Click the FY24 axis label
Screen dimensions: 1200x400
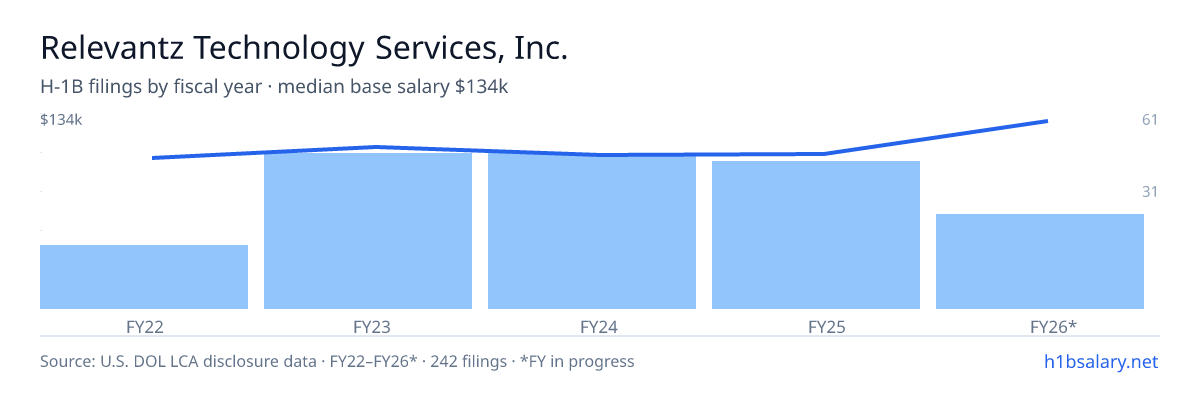[592, 326]
